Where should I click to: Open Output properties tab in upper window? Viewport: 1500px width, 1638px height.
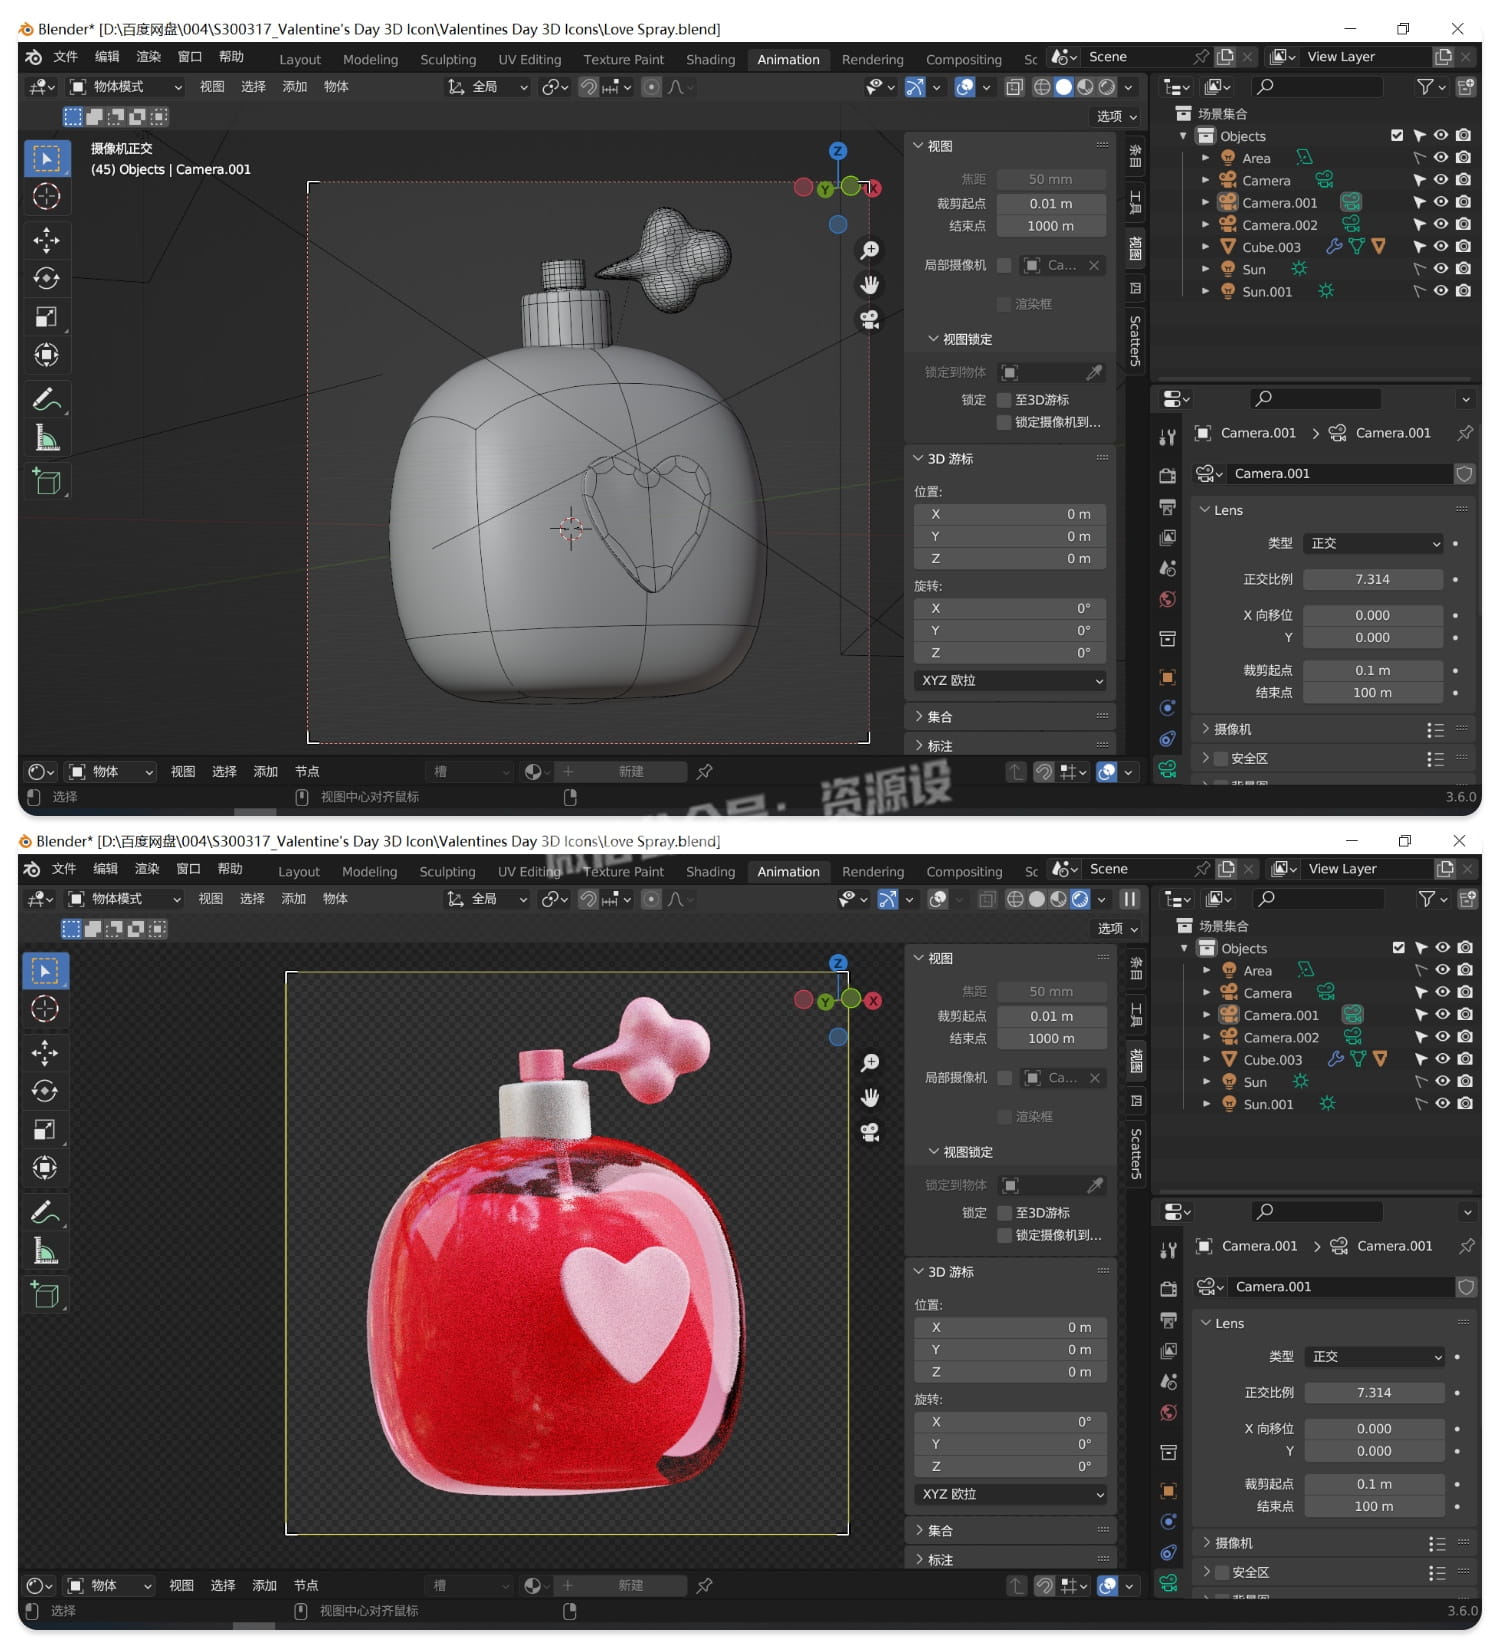(x=1168, y=506)
